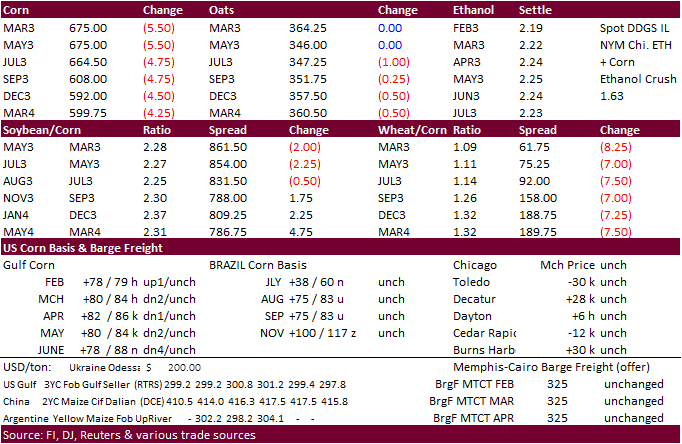Click the NYM Chi. ETH label

click(635, 45)
